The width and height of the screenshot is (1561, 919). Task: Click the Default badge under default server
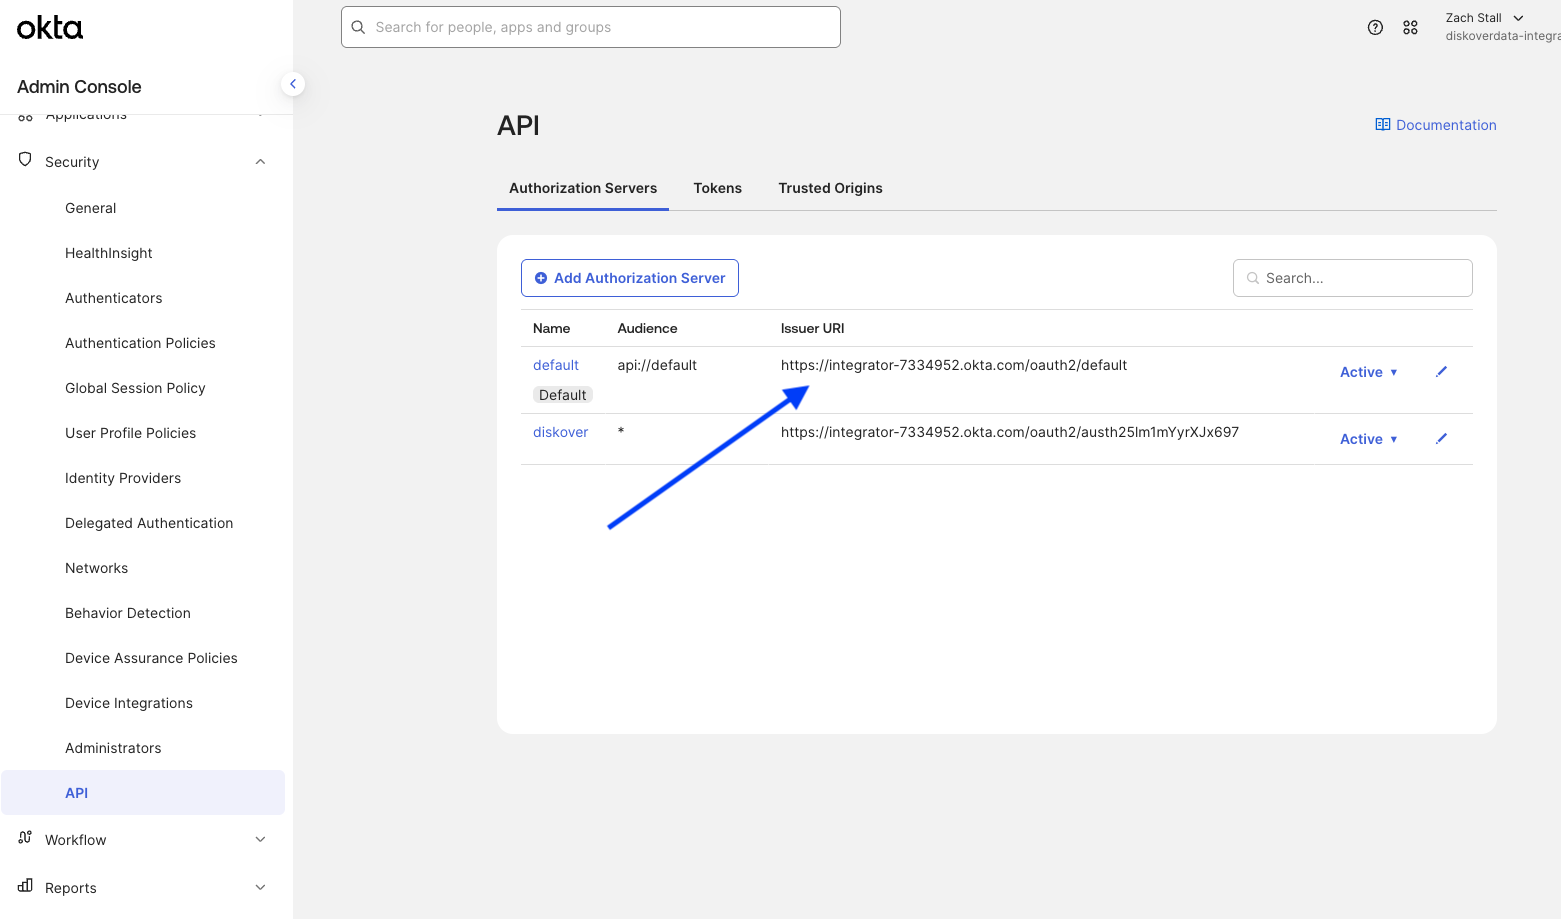[563, 395]
